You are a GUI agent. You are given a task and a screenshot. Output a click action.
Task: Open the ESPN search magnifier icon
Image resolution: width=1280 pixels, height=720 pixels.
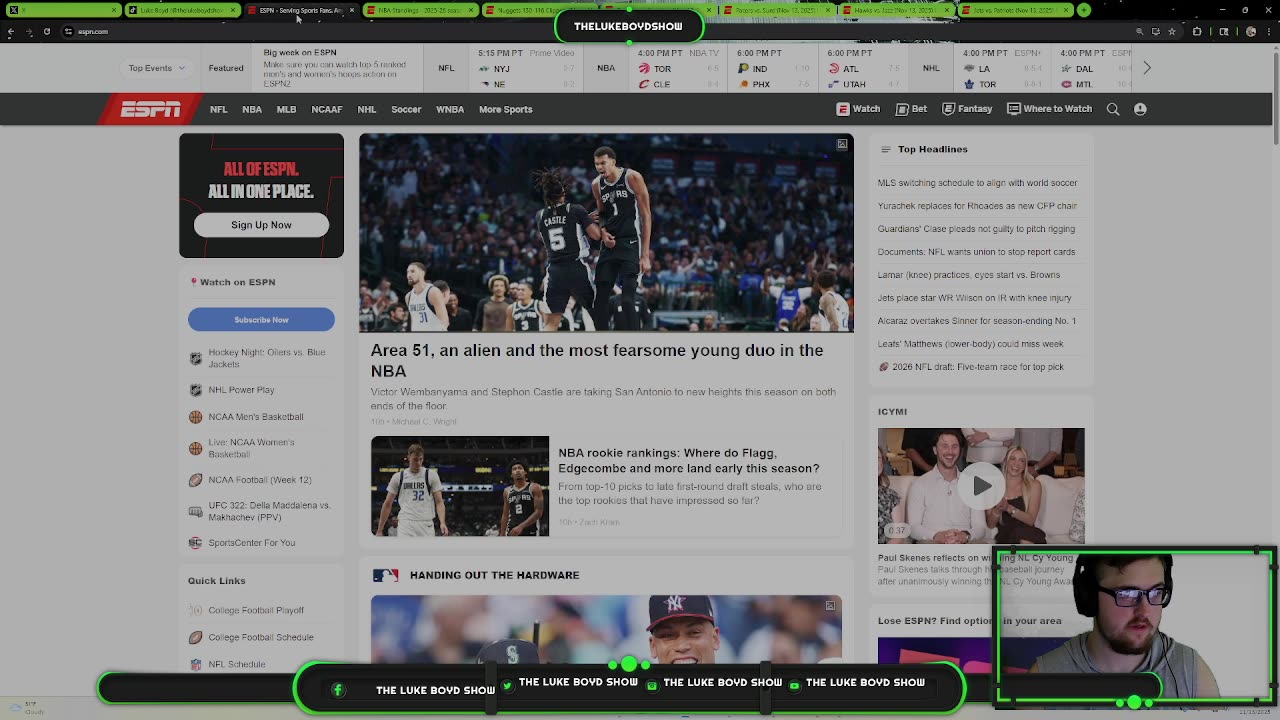click(x=1113, y=109)
